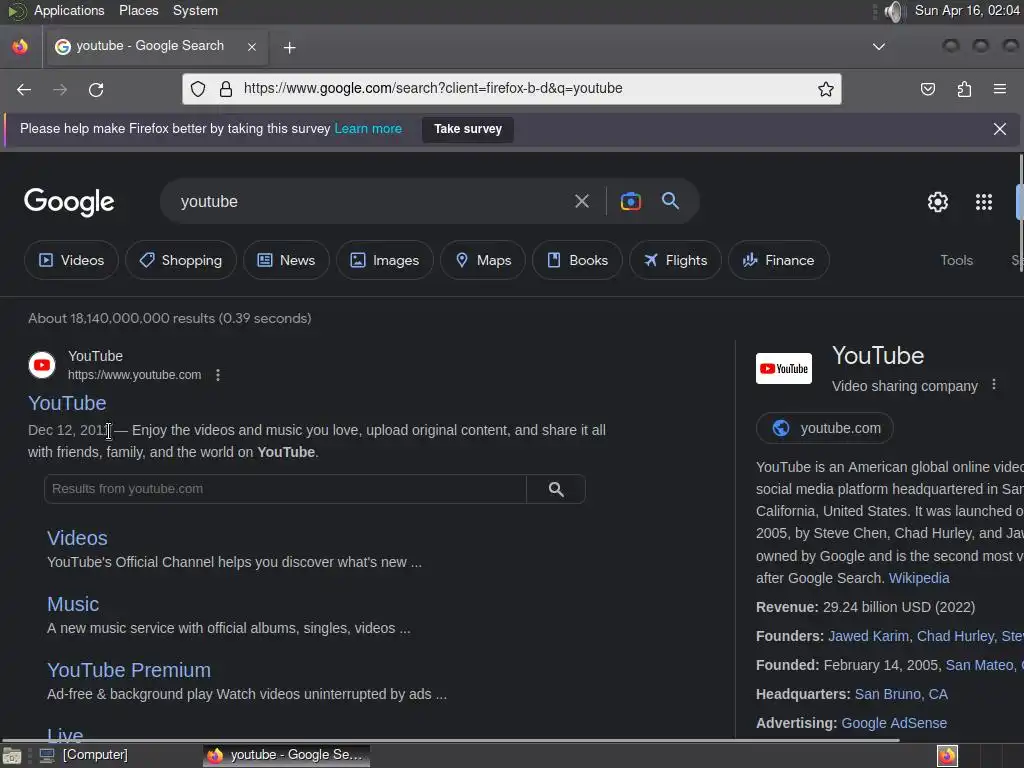Focus the Google search input field

tap(372, 201)
